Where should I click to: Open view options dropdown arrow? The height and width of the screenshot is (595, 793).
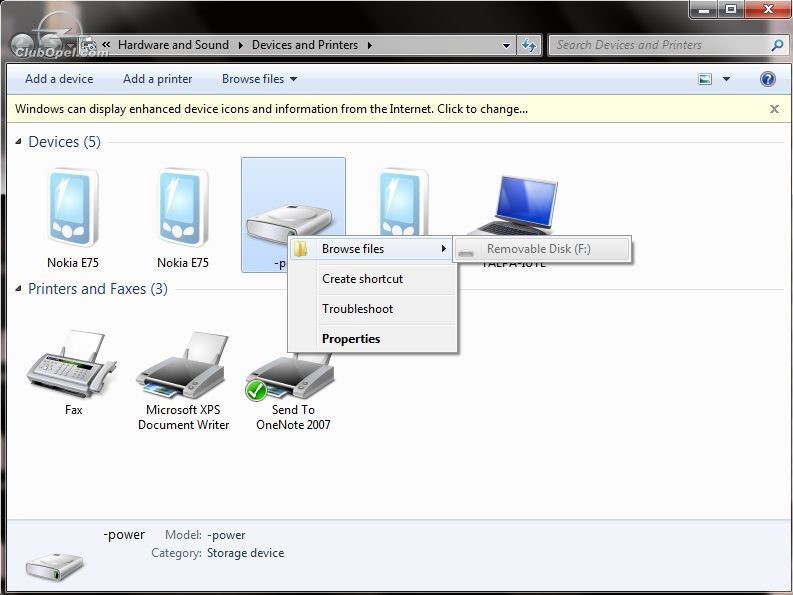pyautogui.click(x=726, y=79)
